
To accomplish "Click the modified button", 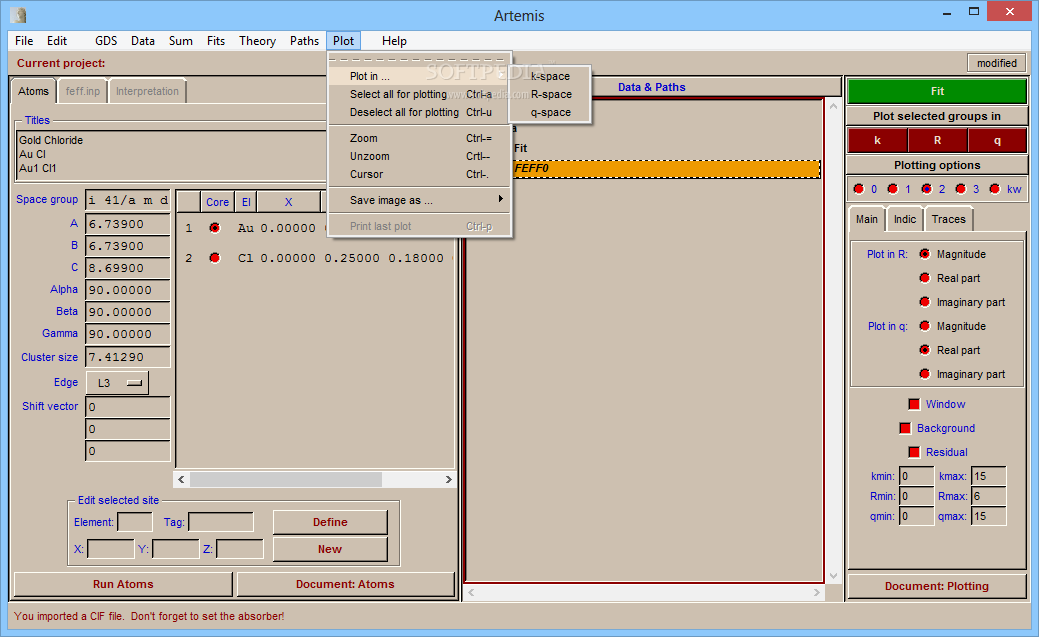I will [x=997, y=63].
